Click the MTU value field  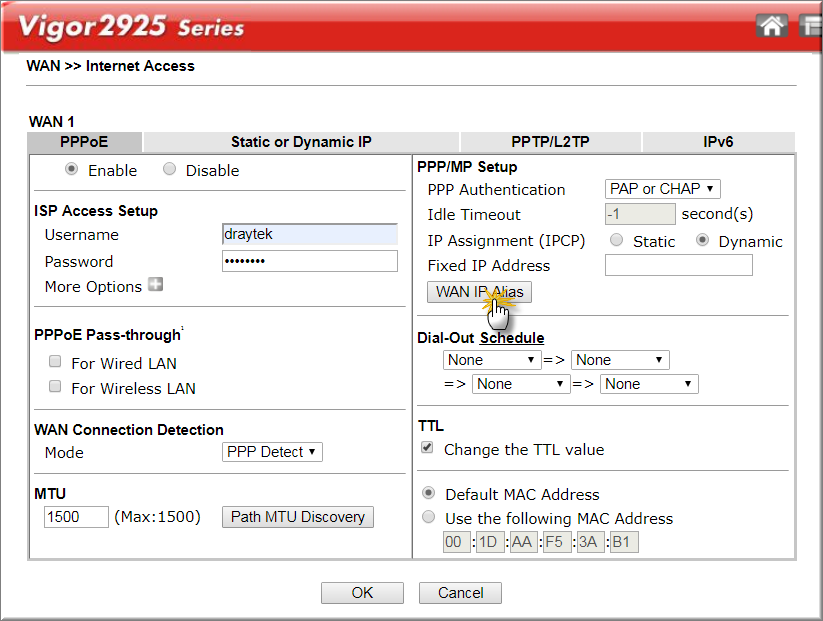coord(76,517)
